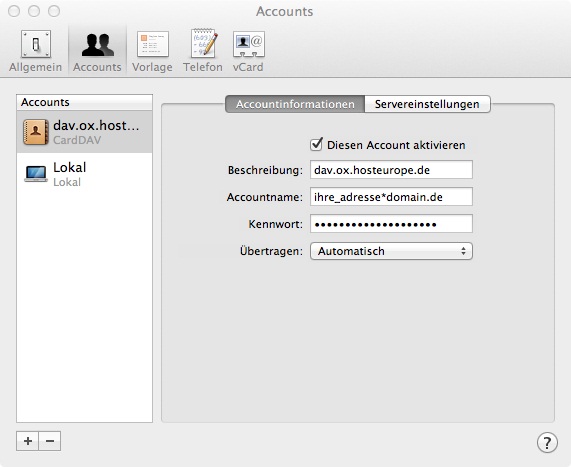
Task: Select dav.ox.host... CardDAV account in list
Action: pos(84,132)
